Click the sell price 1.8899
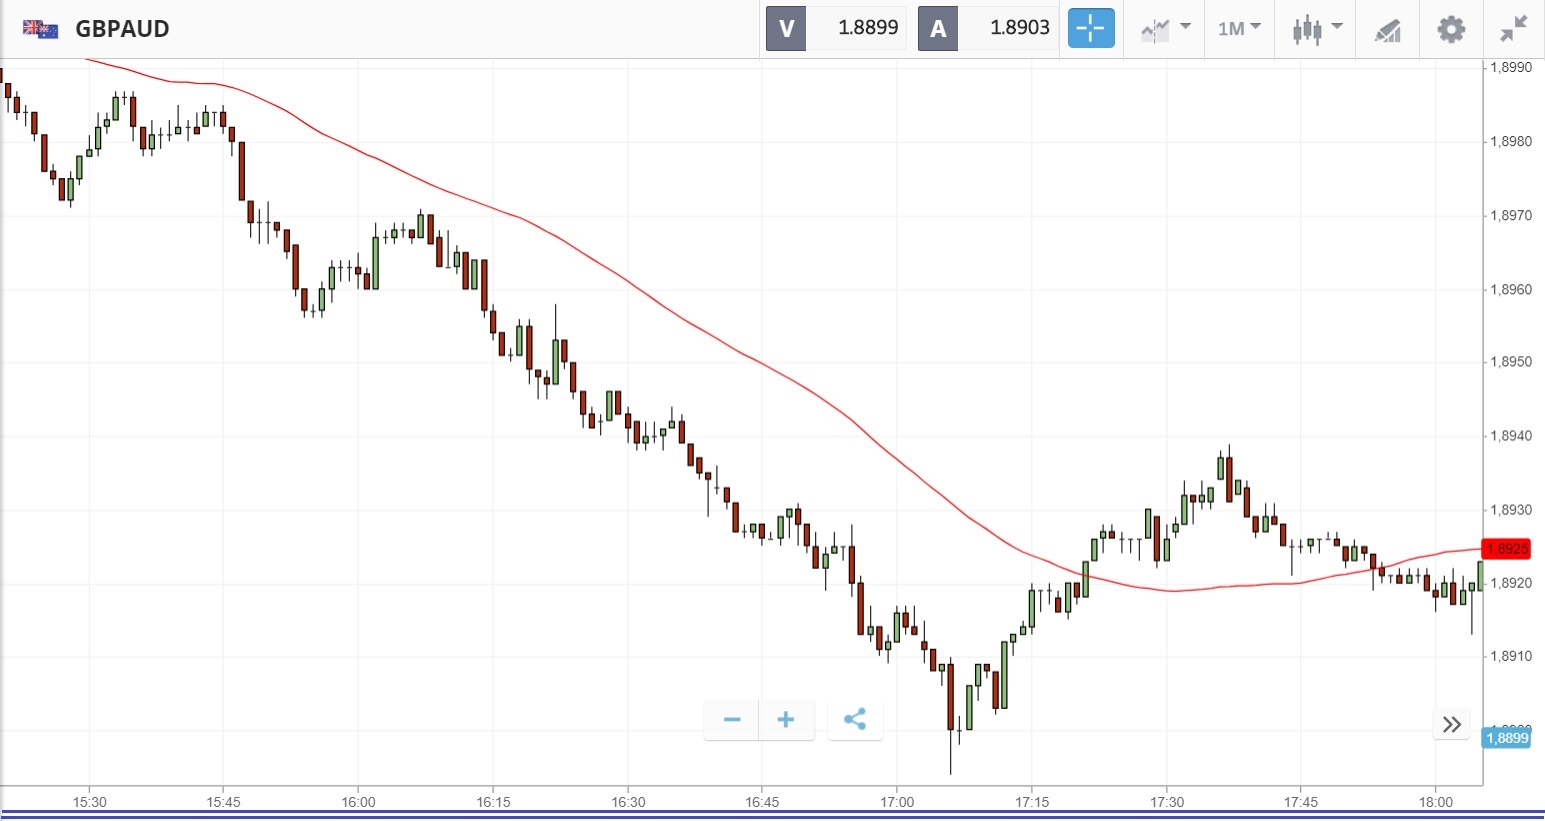The height and width of the screenshot is (821, 1545). (x=868, y=28)
